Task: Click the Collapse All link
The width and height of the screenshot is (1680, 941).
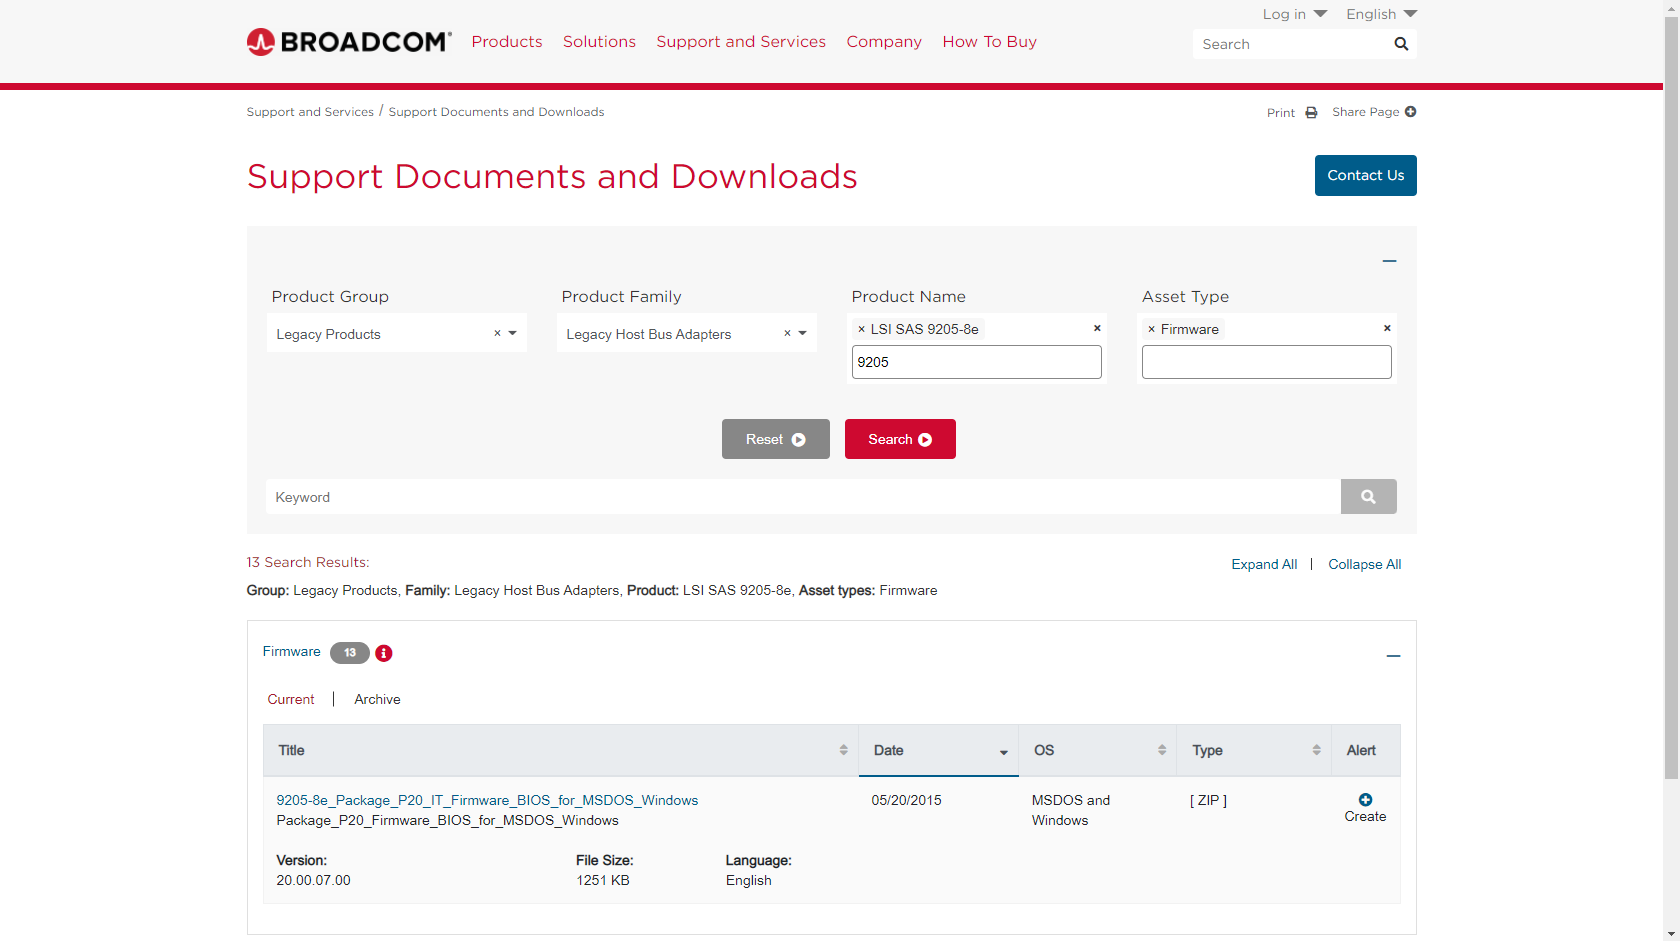Action: [1364, 564]
